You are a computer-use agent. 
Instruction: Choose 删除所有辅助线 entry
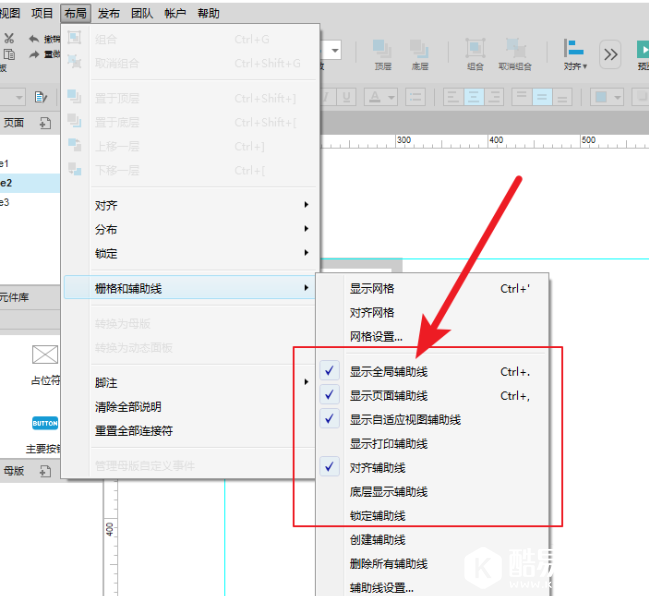click(433, 564)
